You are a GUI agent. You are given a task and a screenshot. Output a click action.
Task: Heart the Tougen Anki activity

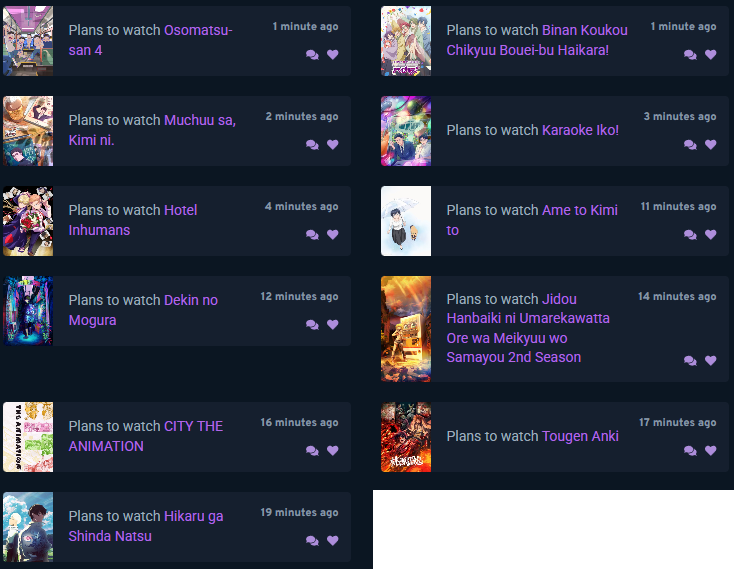pos(711,451)
